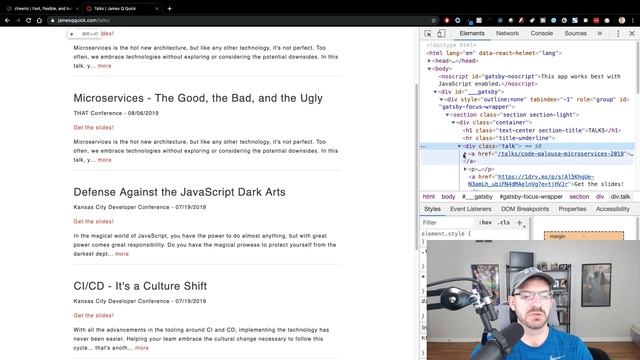640x360 pixels.
Task: Open DevTools three-dot customize menu
Action: coord(618,33)
